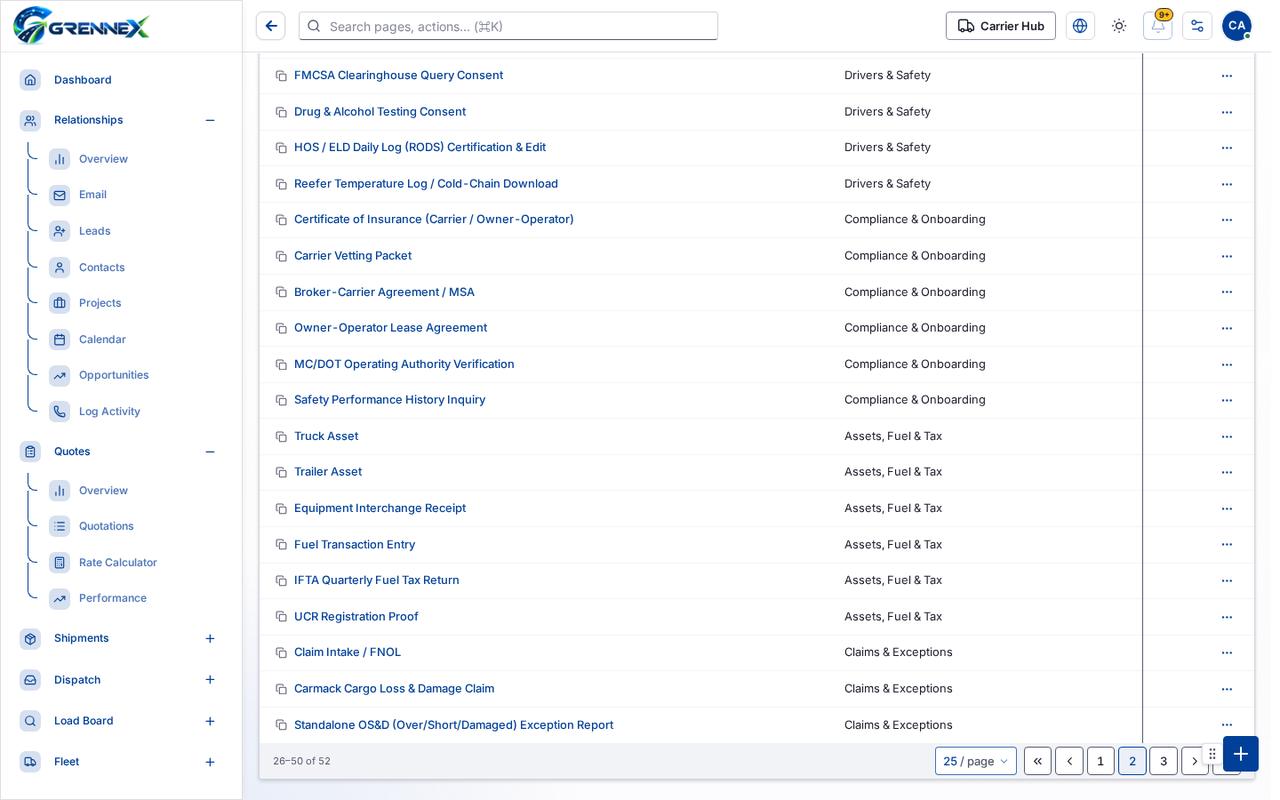Viewport: 1280px width, 800px height.
Task: Open the Calendar icon under Relationships
Action: click(x=60, y=340)
